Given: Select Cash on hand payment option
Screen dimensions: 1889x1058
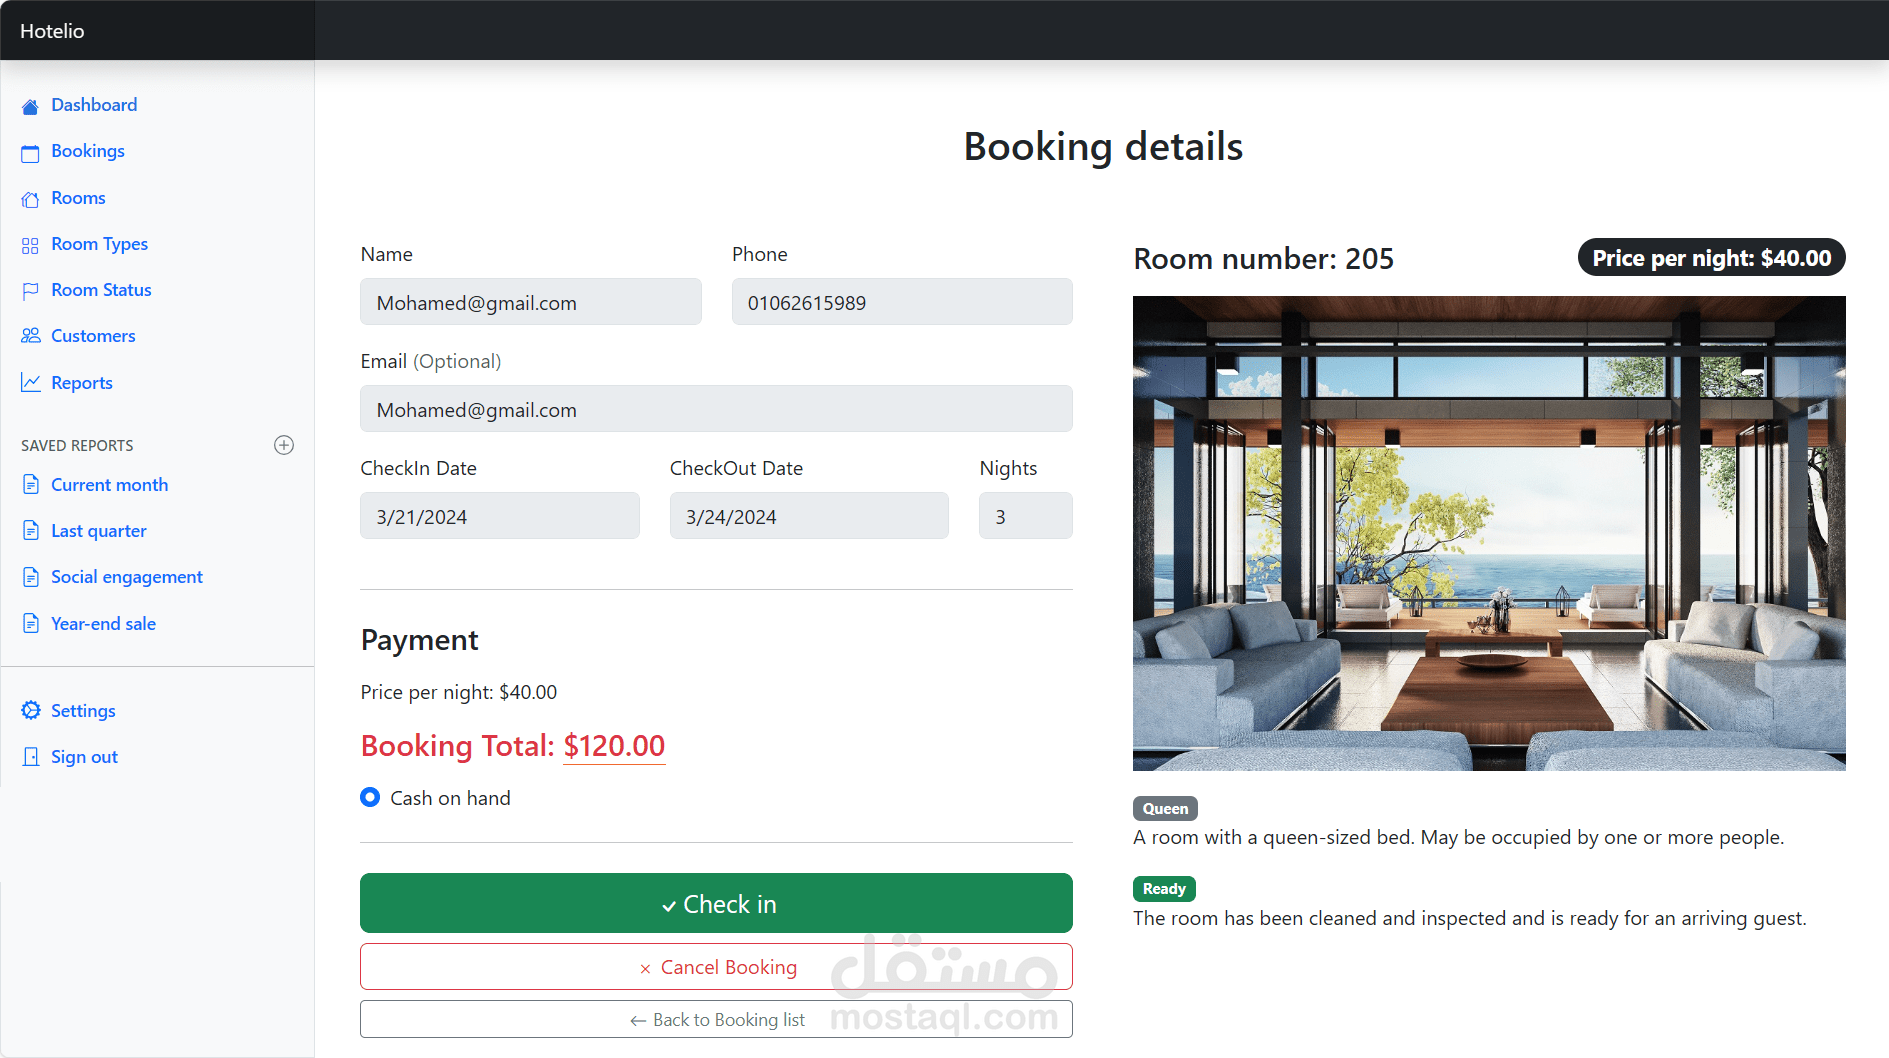Looking at the screenshot, I should click(x=370, y=797).
